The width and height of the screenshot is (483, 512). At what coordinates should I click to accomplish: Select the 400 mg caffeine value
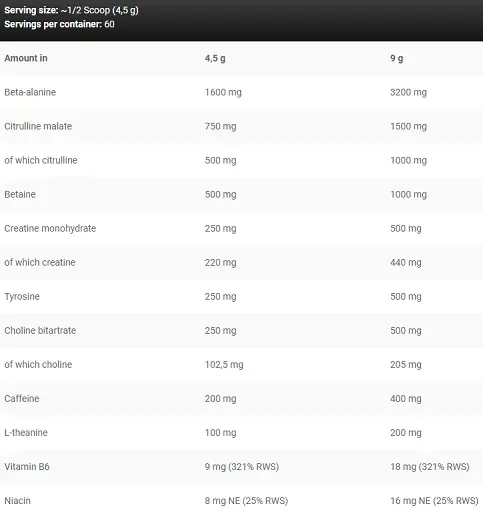406,399
